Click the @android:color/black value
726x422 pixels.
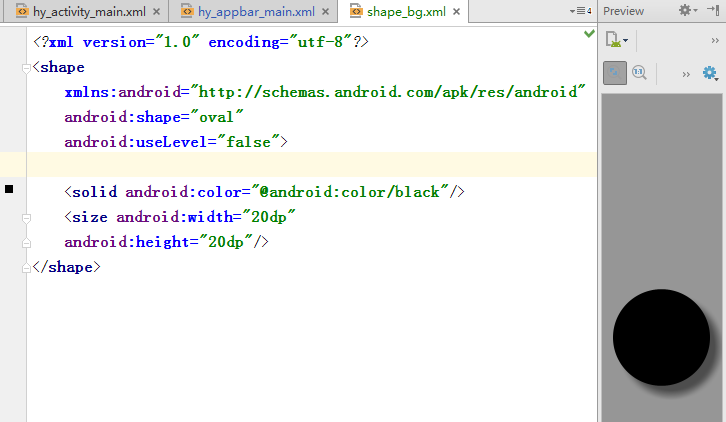click(x=350, y=192)
